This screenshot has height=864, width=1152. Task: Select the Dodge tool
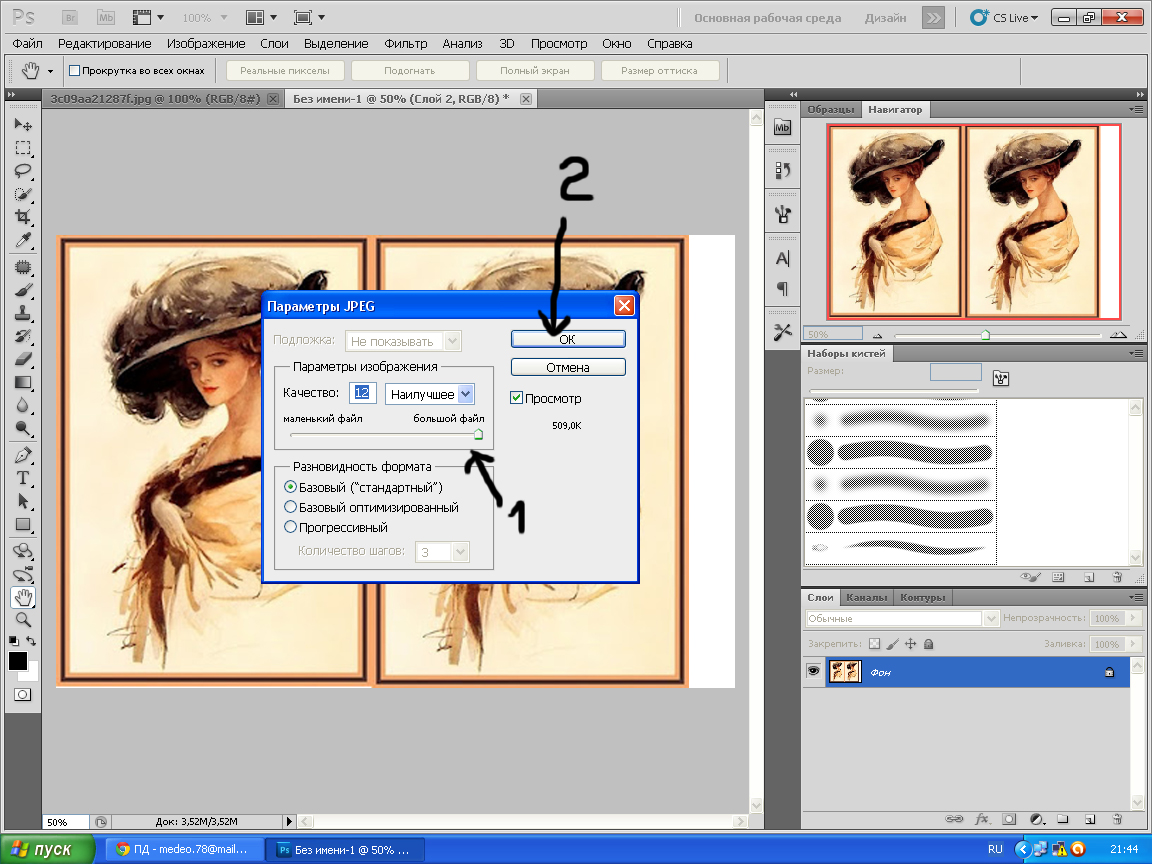(23, 428)
